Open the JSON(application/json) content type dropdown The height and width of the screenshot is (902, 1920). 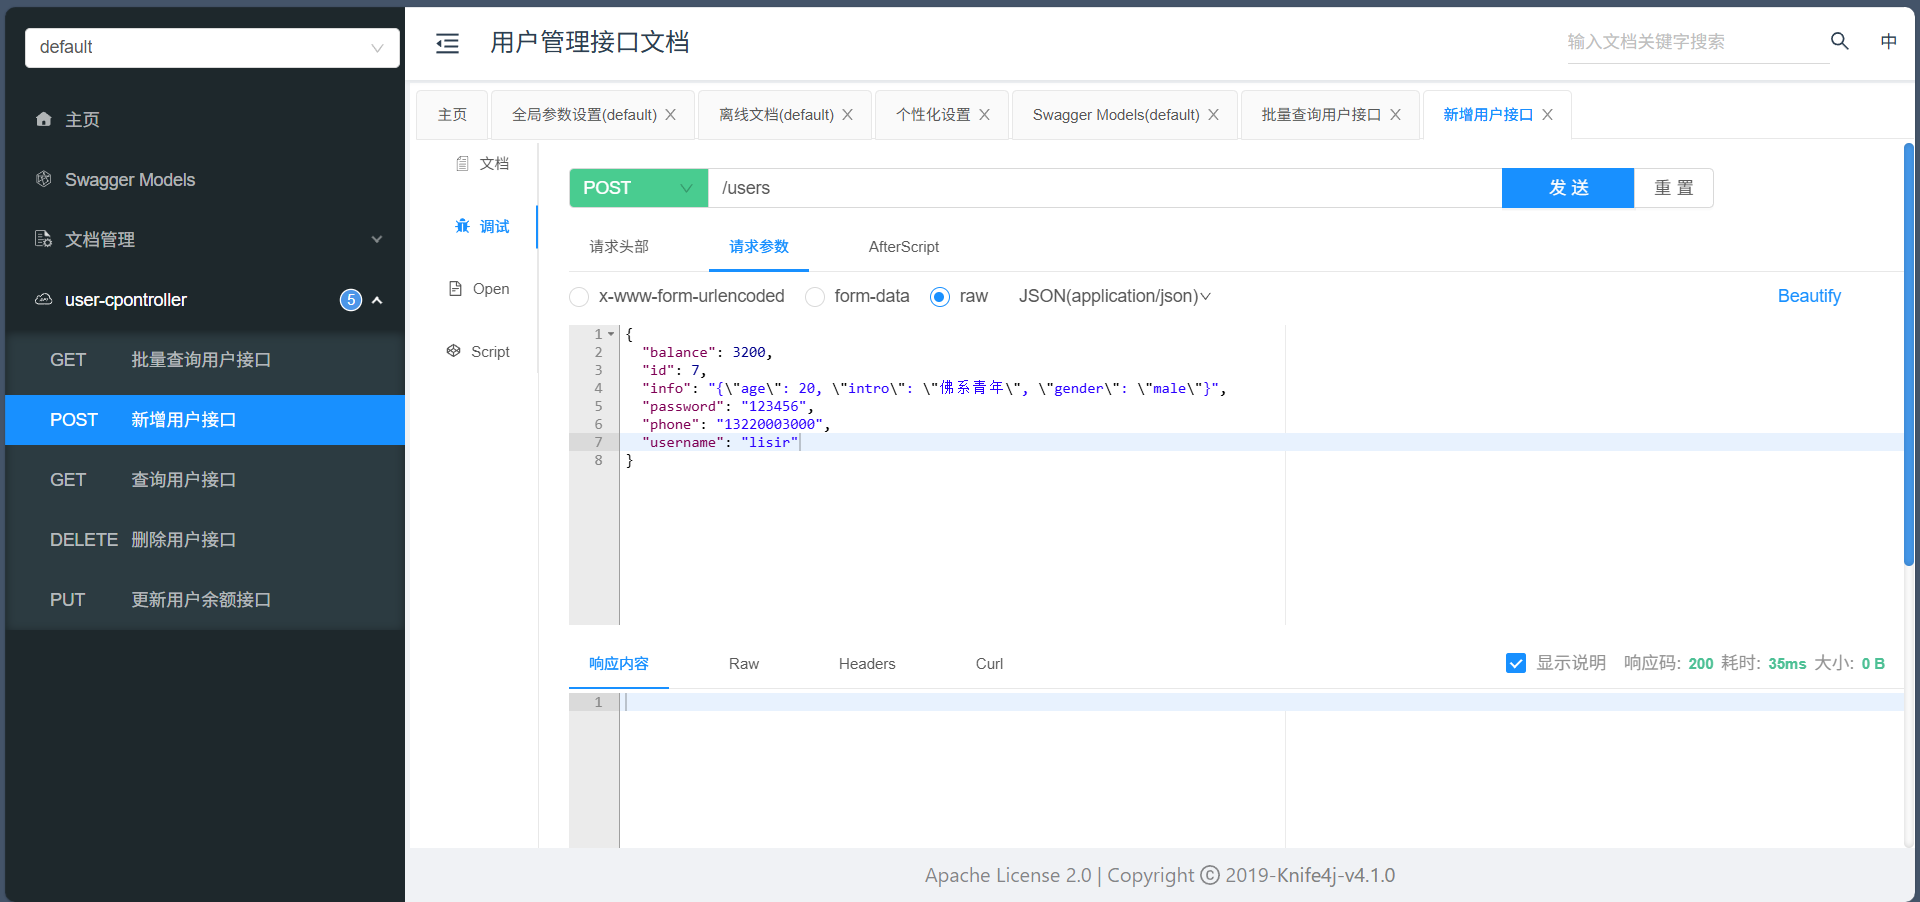[x=1114, y=296]
